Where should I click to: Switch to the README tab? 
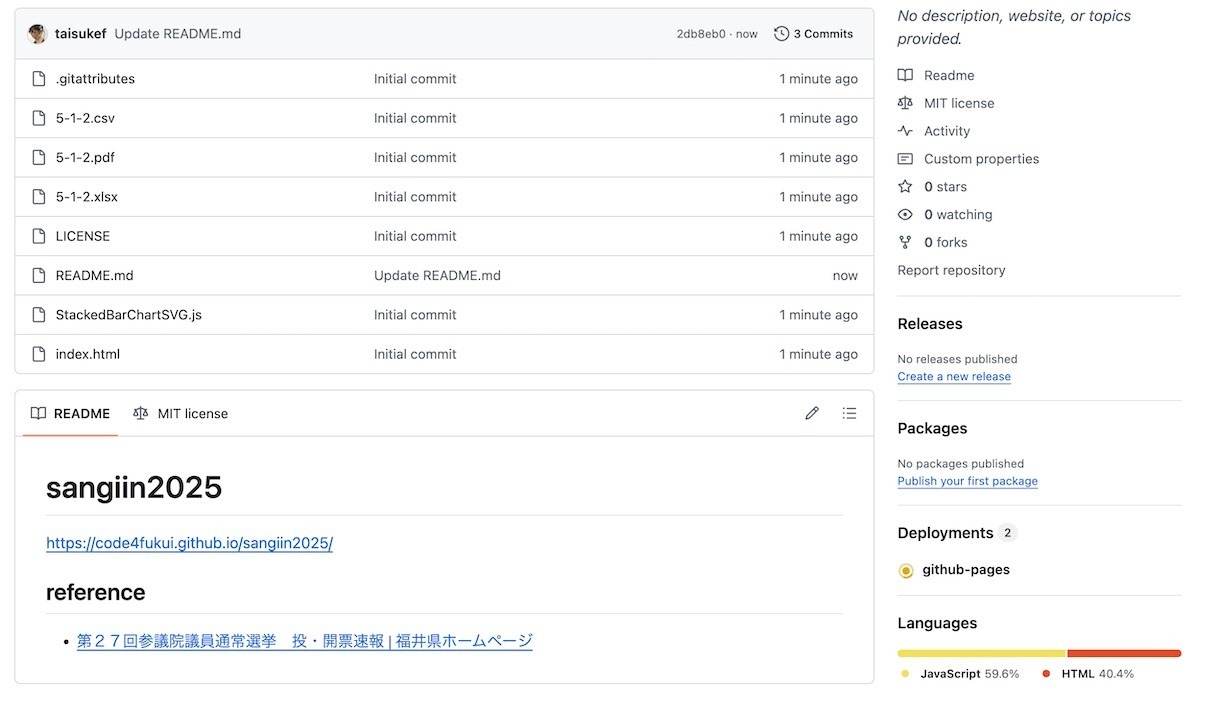70,414
